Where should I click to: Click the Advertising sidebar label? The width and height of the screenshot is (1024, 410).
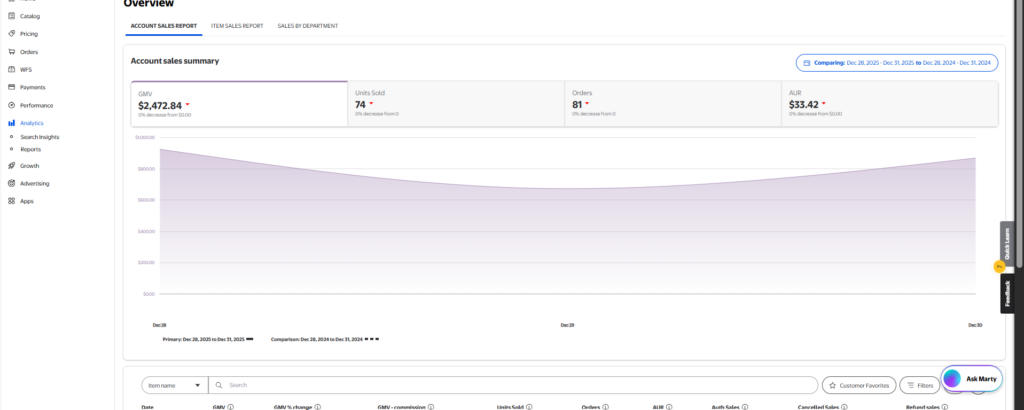tap(35, 183)
